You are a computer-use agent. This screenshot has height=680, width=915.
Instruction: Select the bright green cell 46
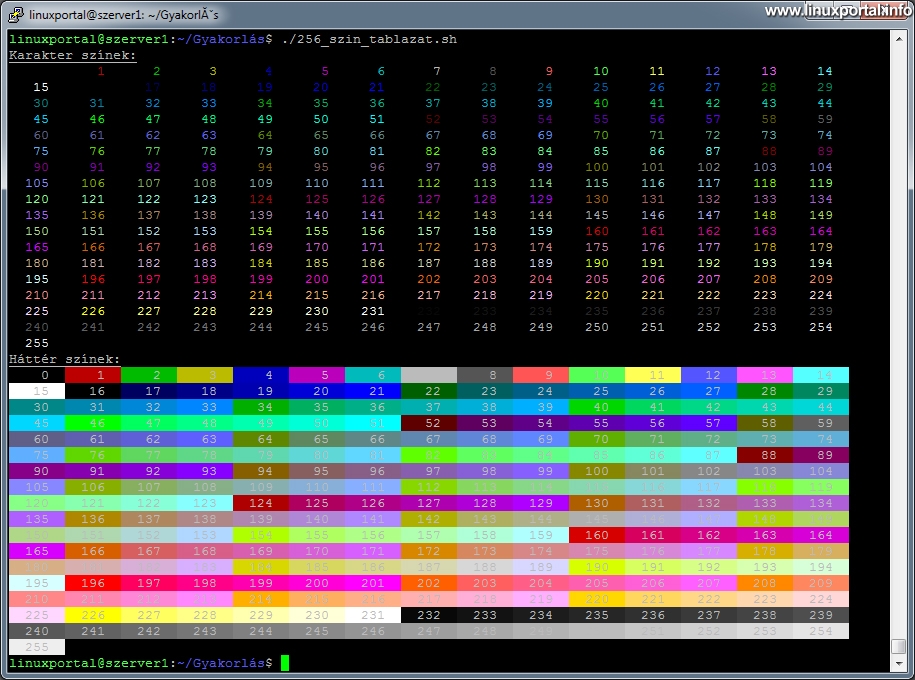click(93, 422)
